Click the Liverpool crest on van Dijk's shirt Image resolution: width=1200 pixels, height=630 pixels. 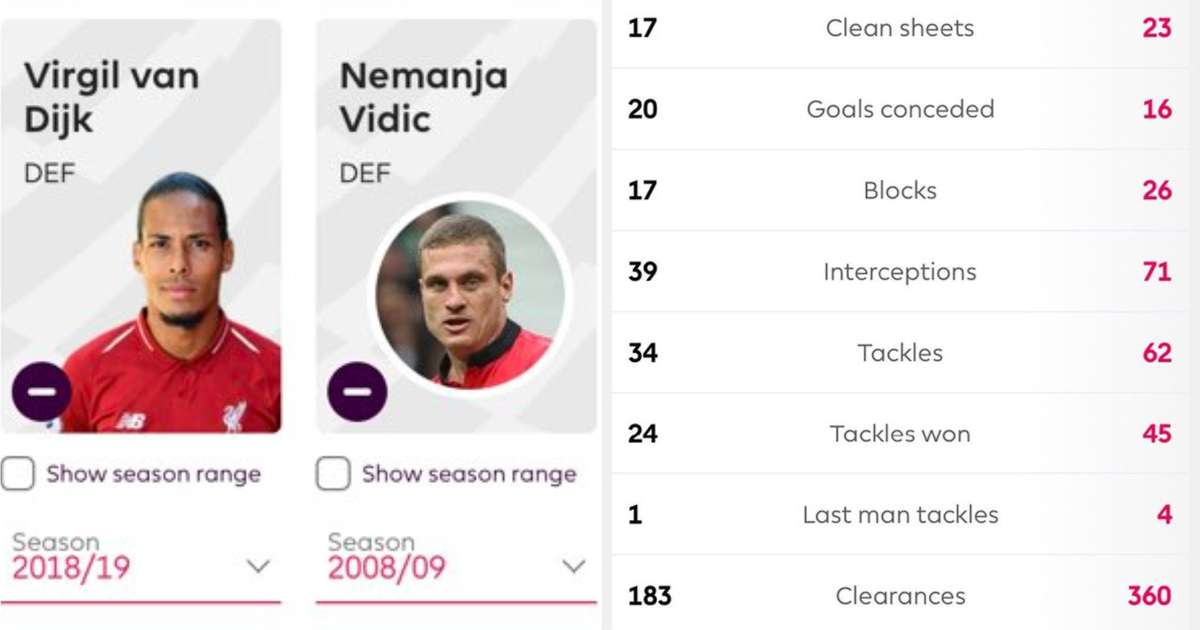click(236, 415)
